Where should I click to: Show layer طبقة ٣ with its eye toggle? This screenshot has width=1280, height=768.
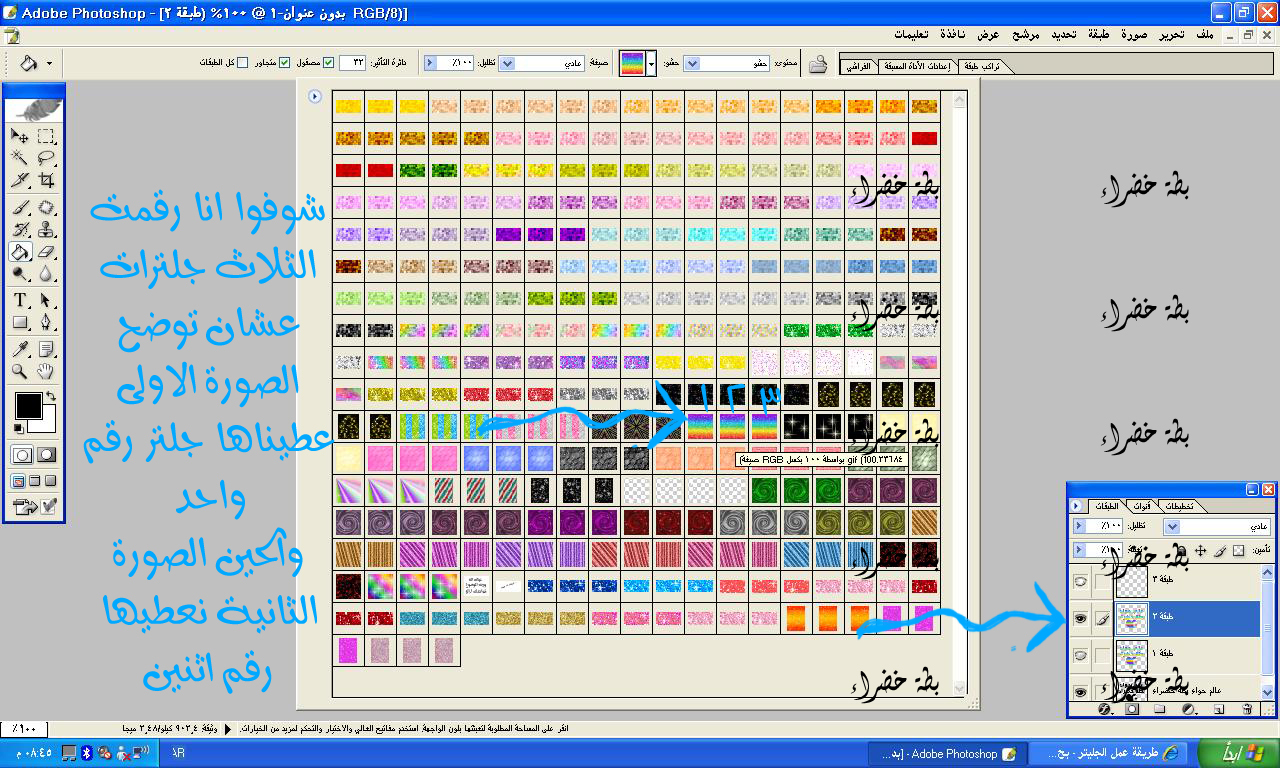click(1080, 581)
